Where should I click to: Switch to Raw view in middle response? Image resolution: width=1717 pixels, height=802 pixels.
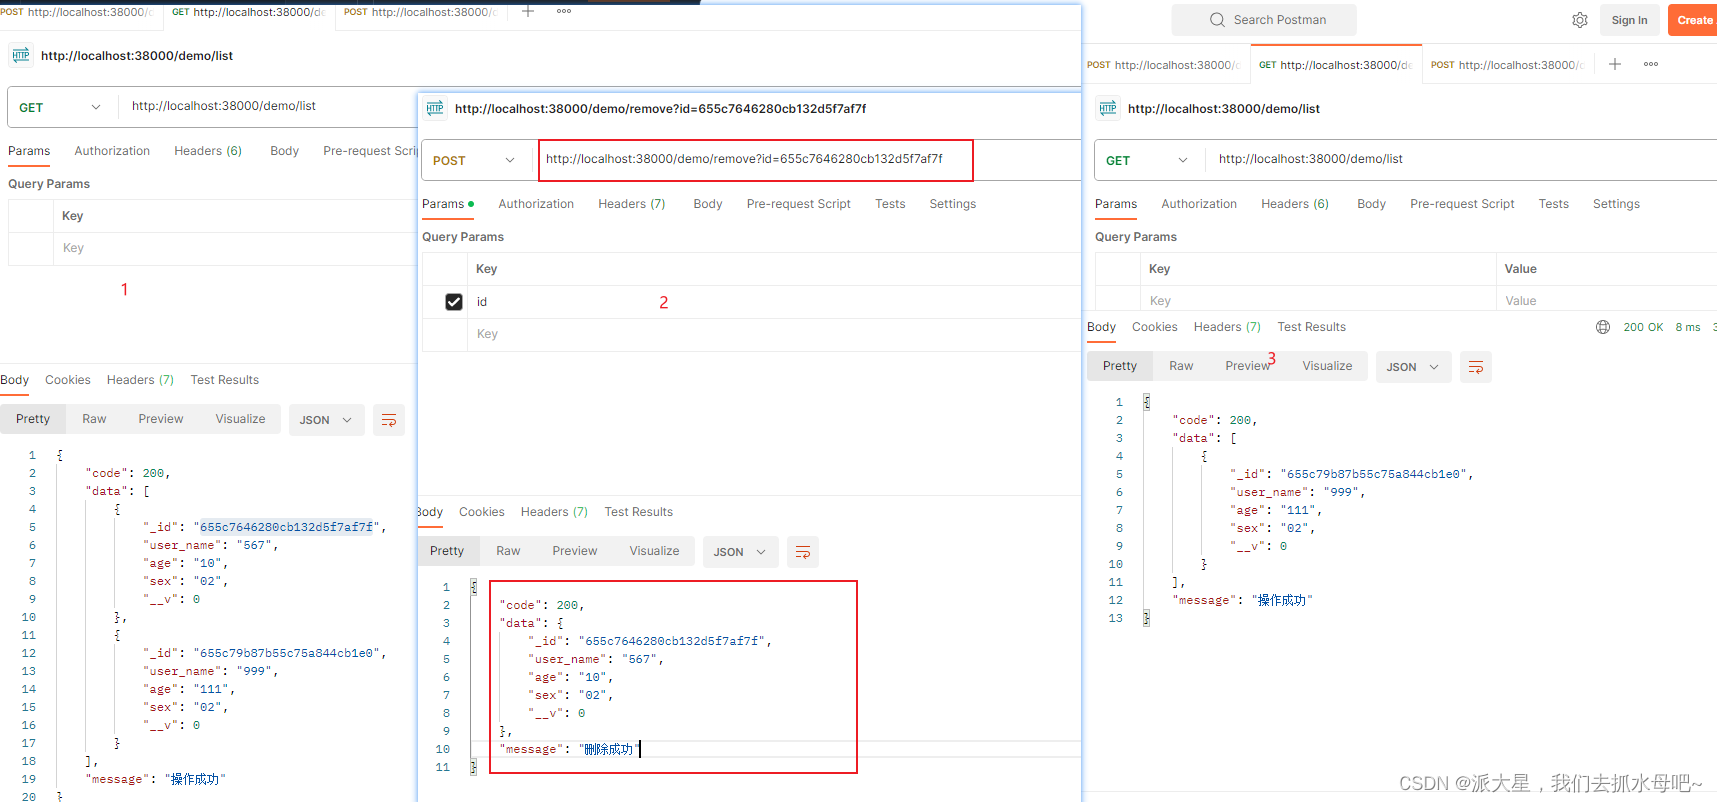click(x=508, y=551)
